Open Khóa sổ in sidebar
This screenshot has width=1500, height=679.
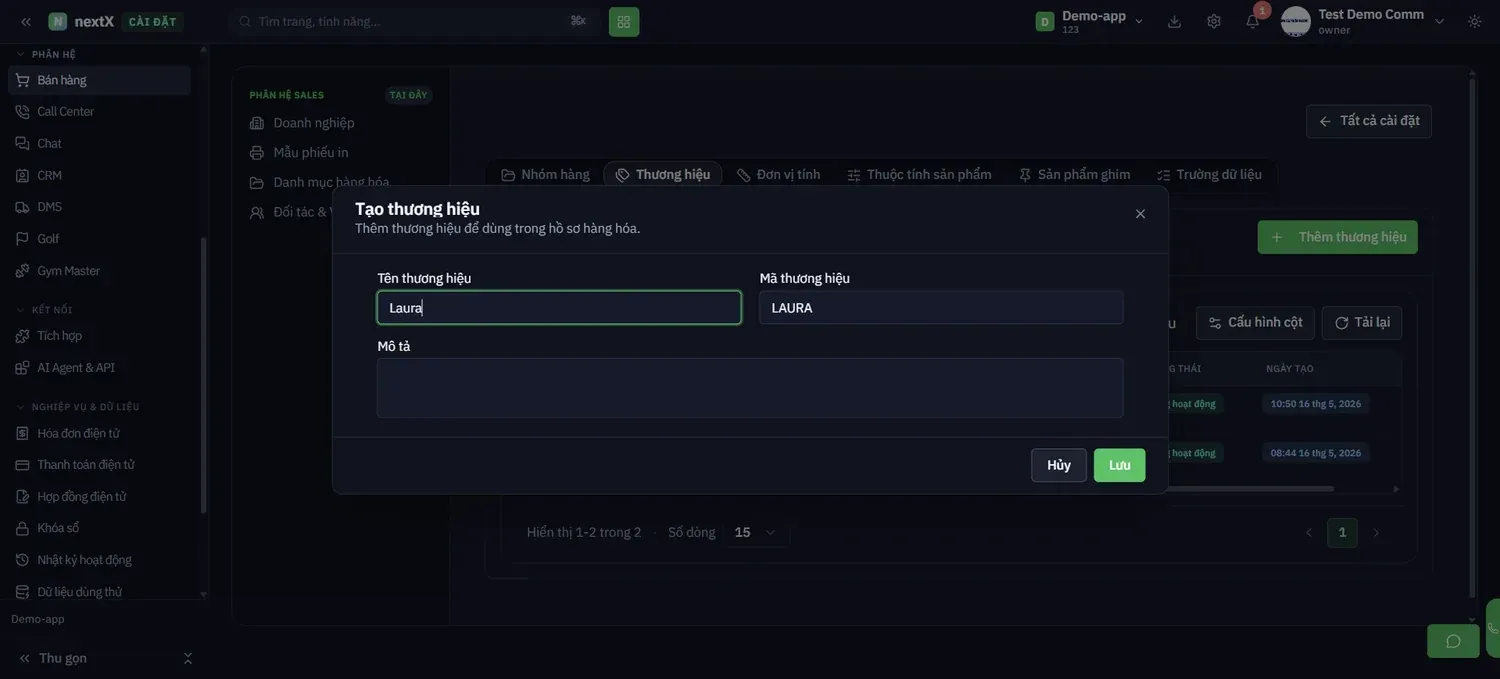tap(99, 528)
